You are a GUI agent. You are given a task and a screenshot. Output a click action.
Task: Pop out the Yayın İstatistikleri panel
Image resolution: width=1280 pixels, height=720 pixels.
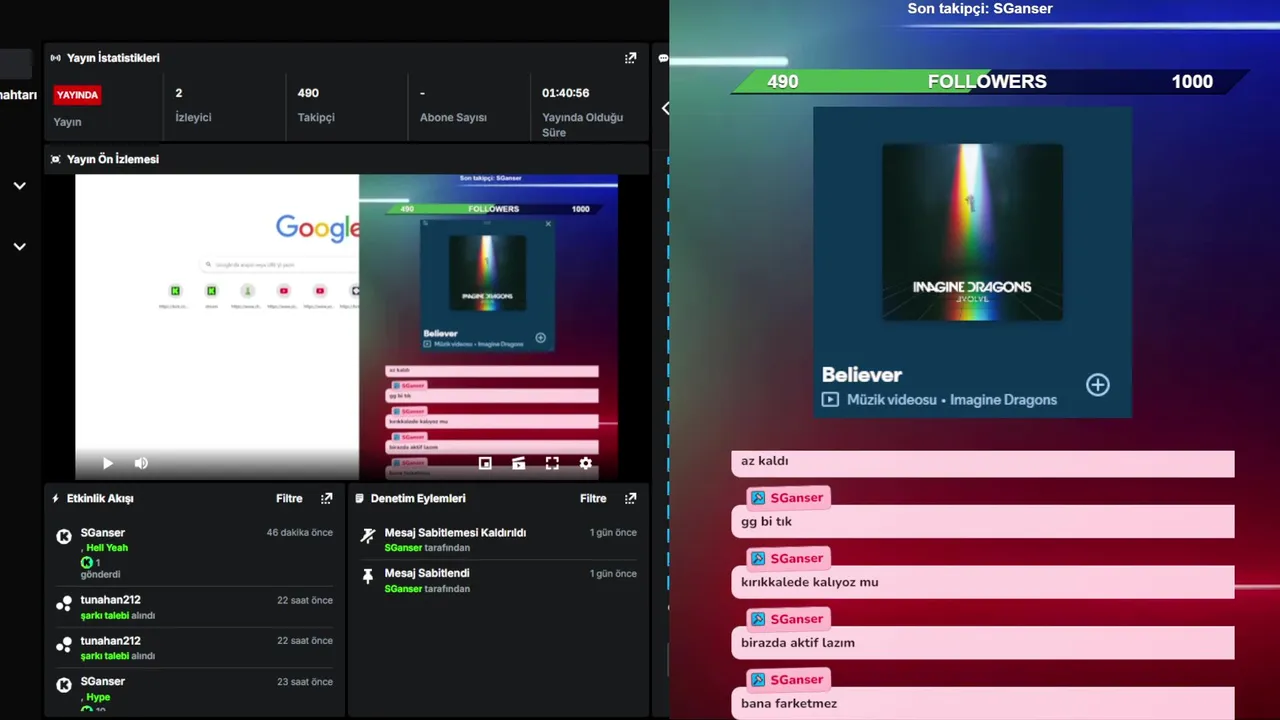point(630,58)
